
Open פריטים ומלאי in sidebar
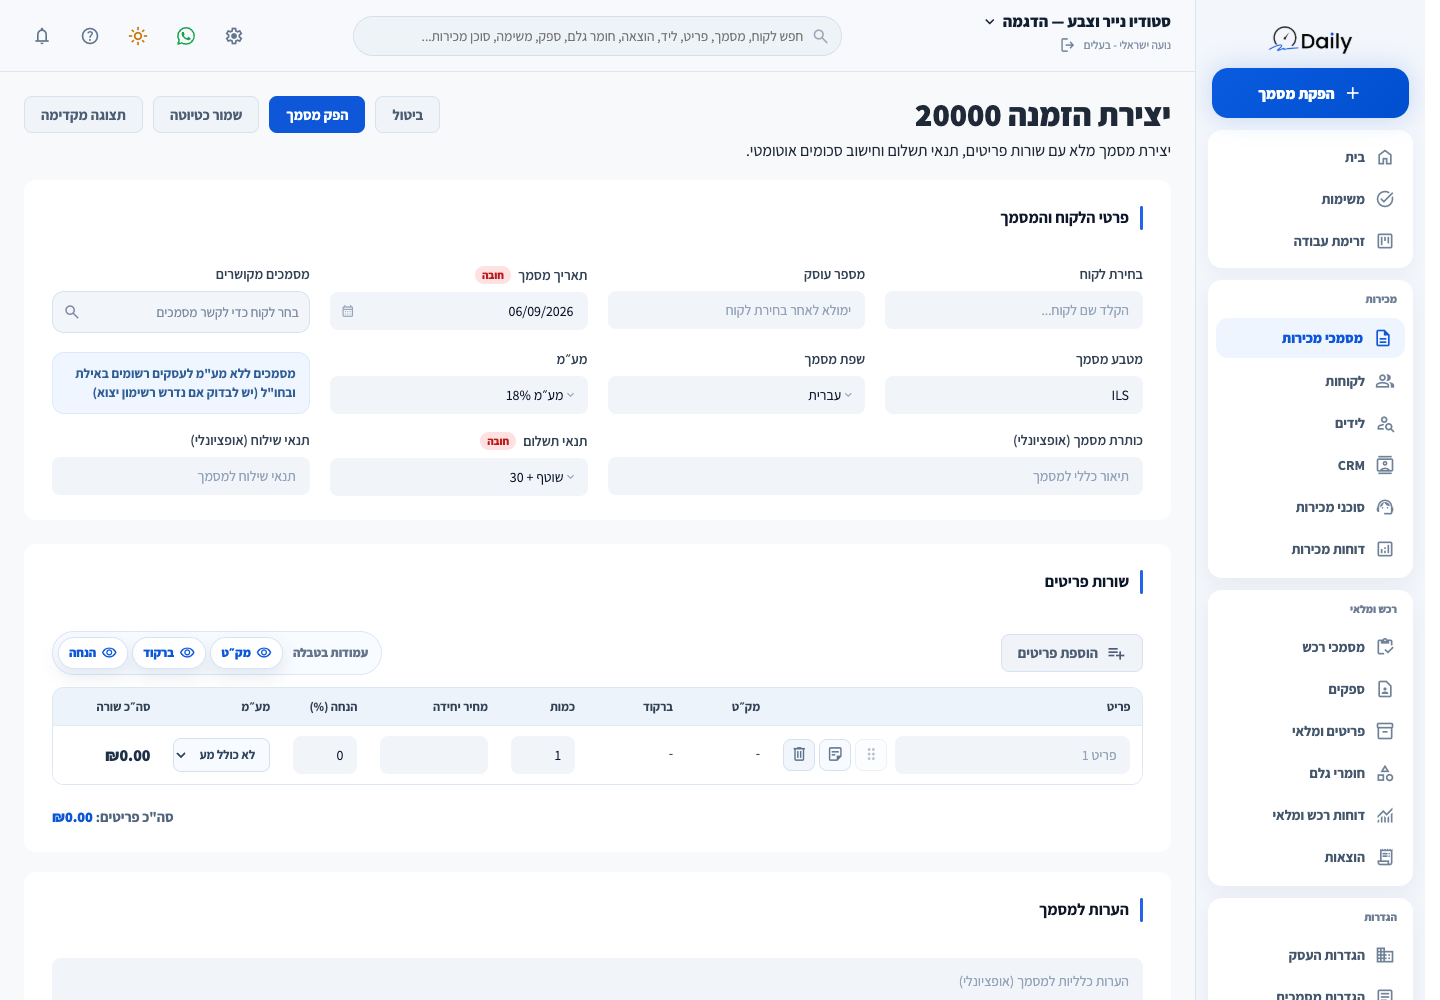pyautogui.click(x=1310, y=731)
